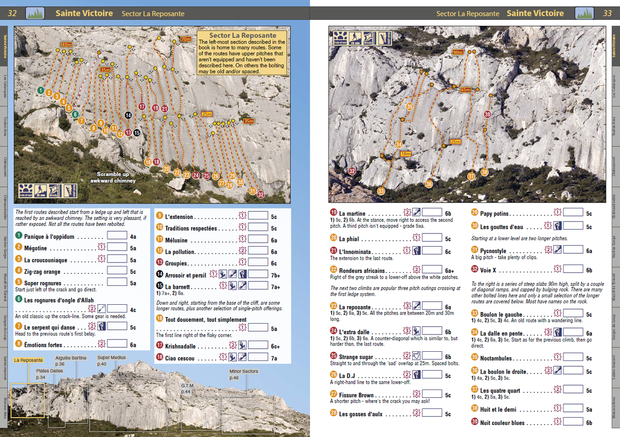Tick the box for Noctambules
620x437 pixels.
(x=573, y=357)
